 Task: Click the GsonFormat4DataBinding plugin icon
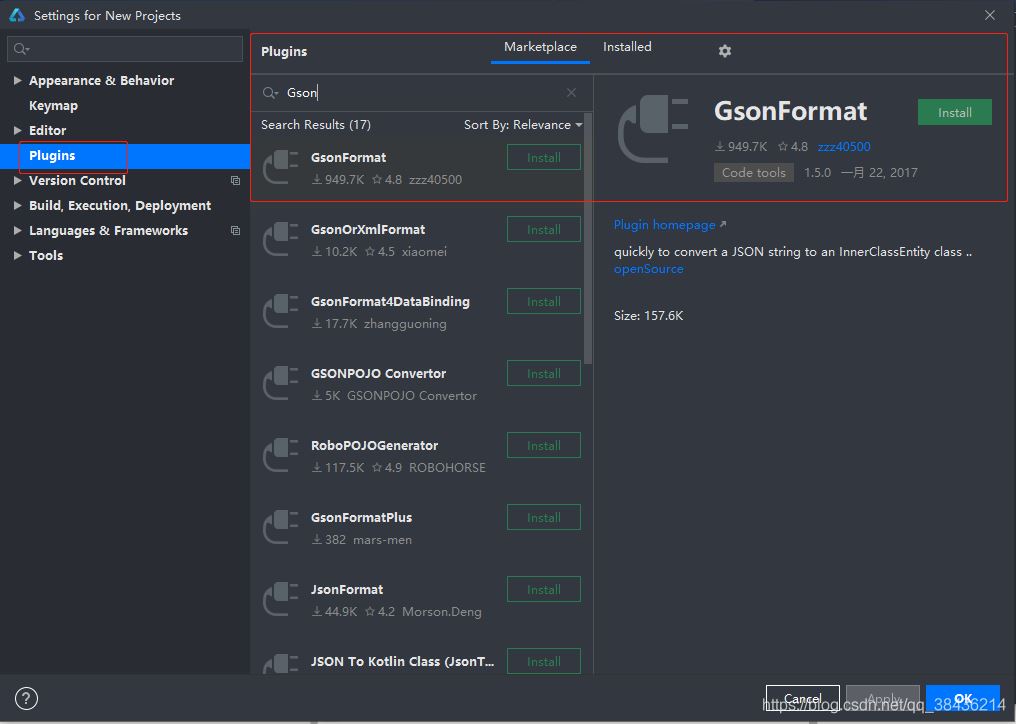tap(281, 311)
